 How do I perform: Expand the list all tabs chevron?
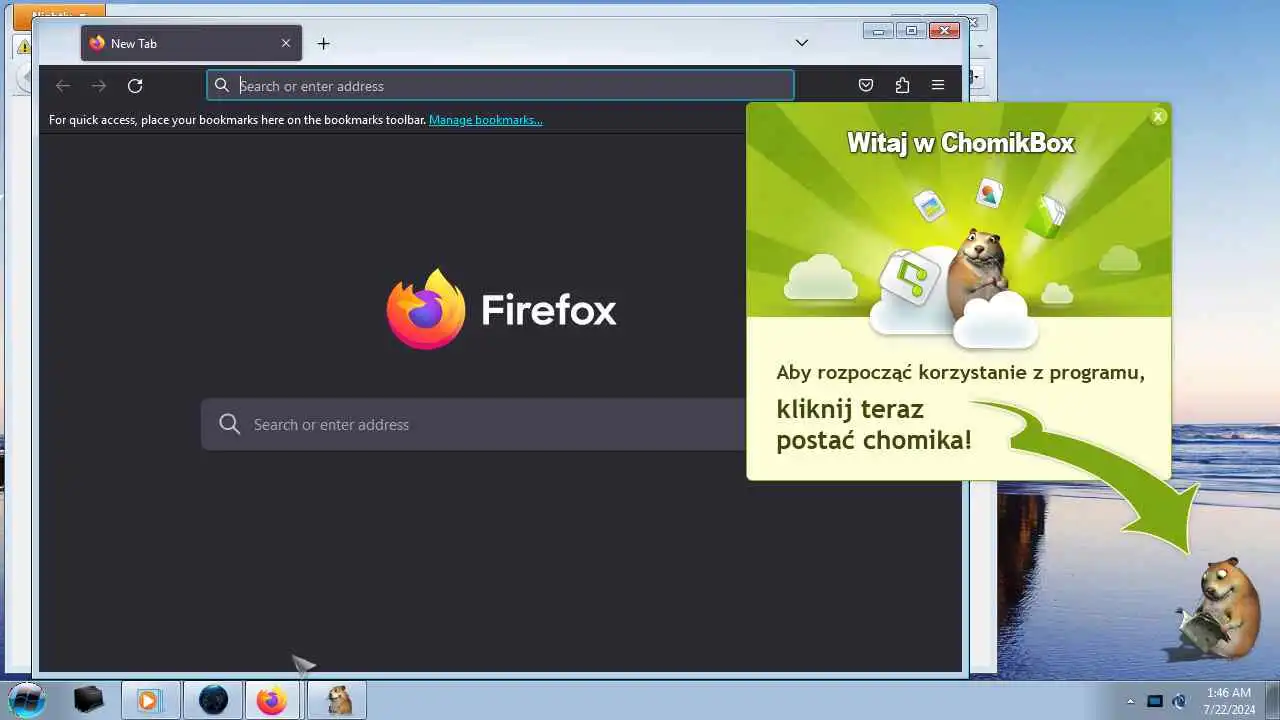pos(801,43)
